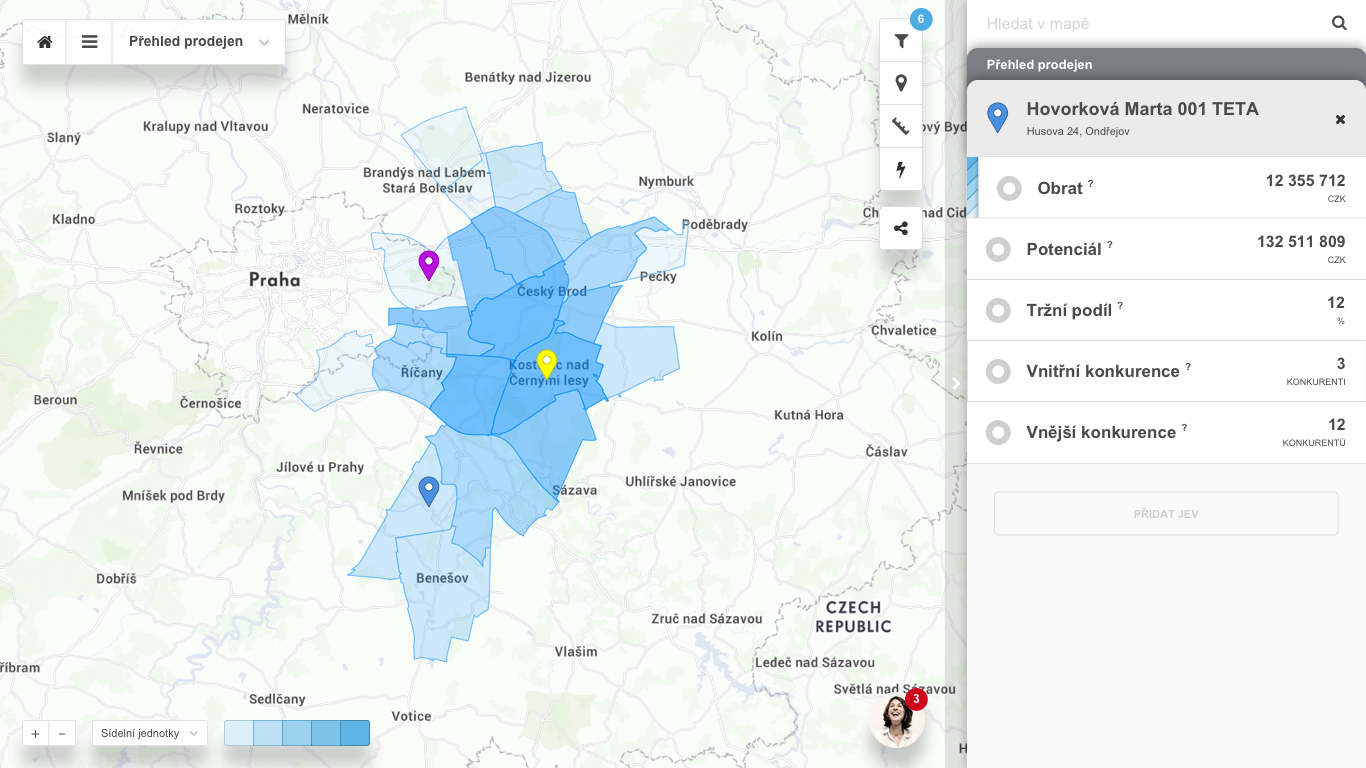Select the Potenciál radio button
1366x768 pixels.
[998, 250]
